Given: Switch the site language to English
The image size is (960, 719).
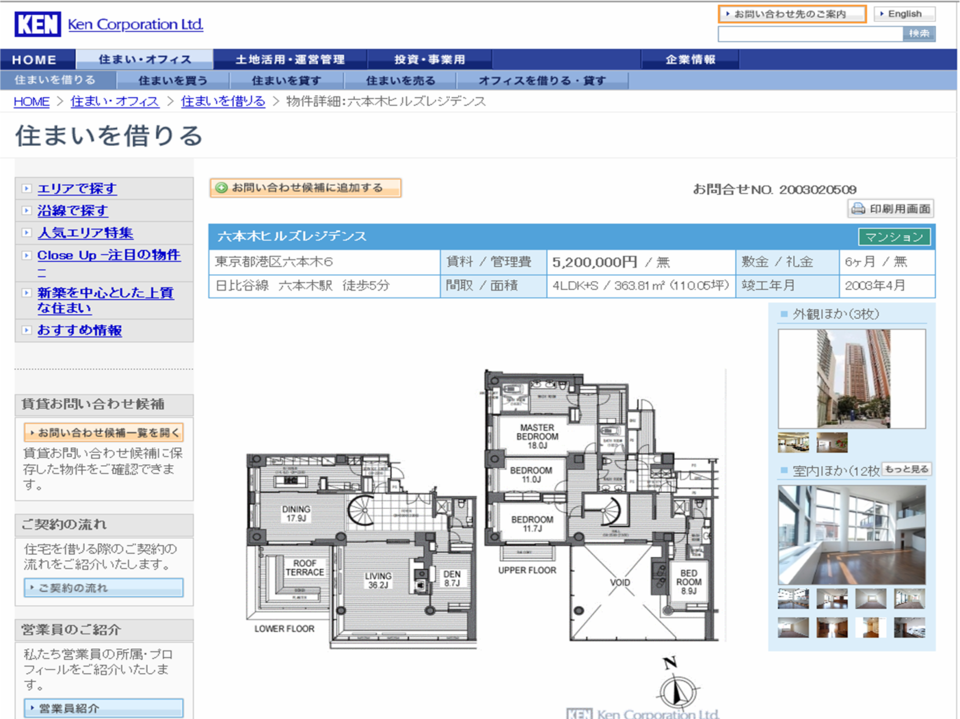Looking at the screenshot, I should coord(904,14).
